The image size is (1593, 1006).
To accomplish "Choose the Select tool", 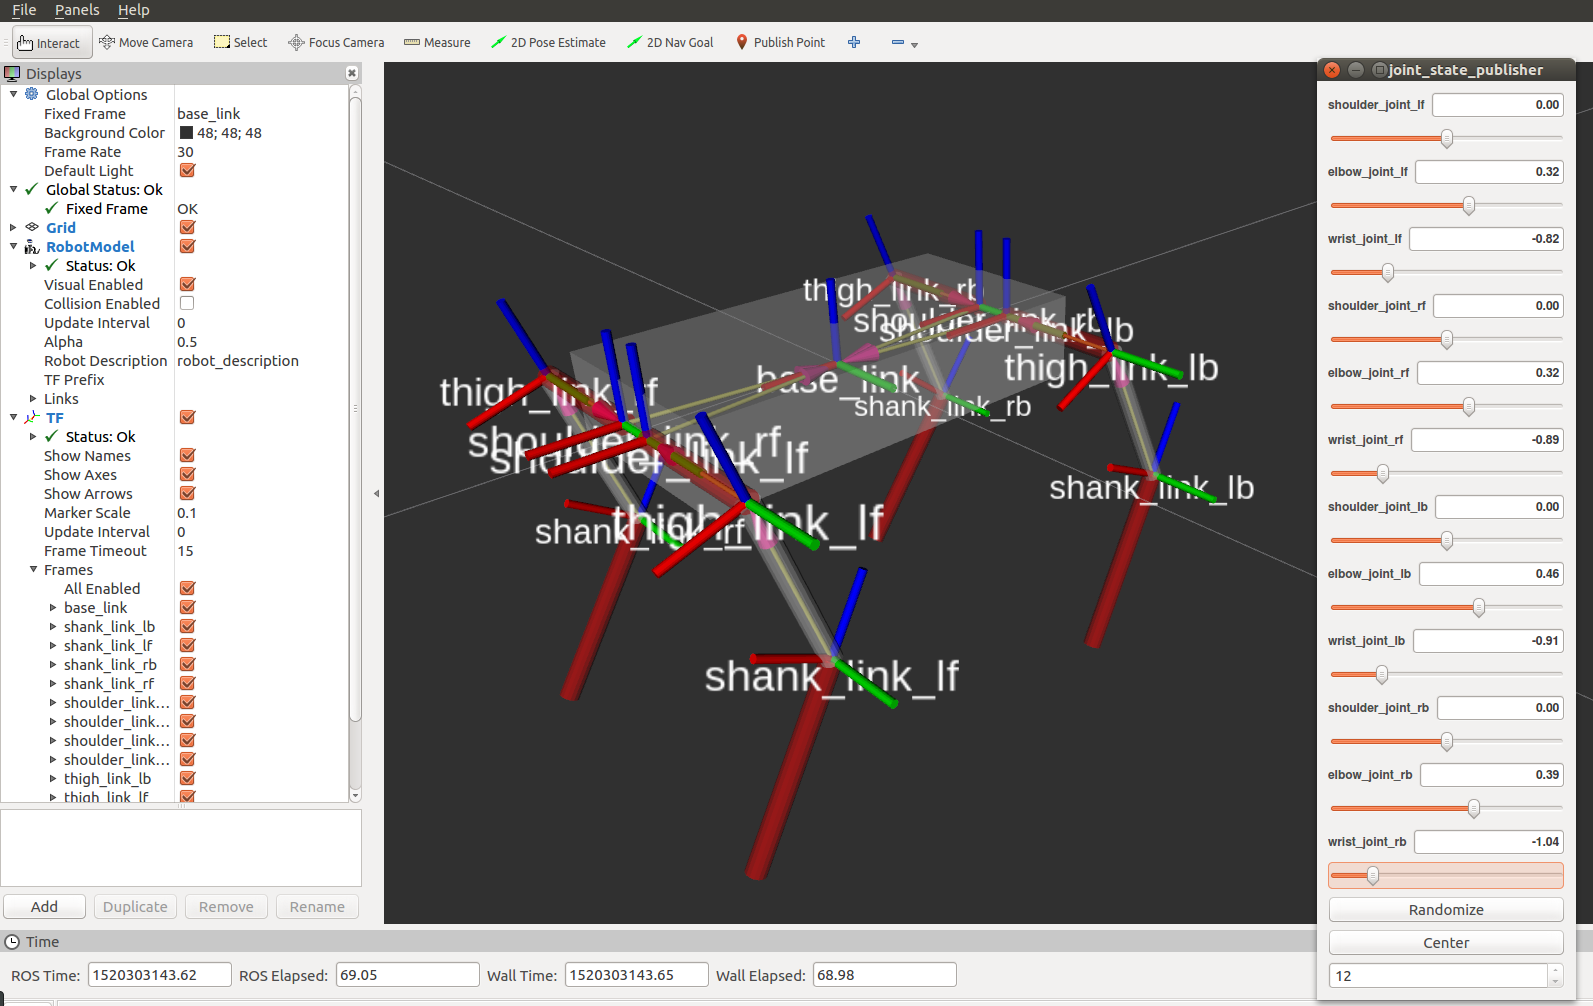I will [241, 42].
